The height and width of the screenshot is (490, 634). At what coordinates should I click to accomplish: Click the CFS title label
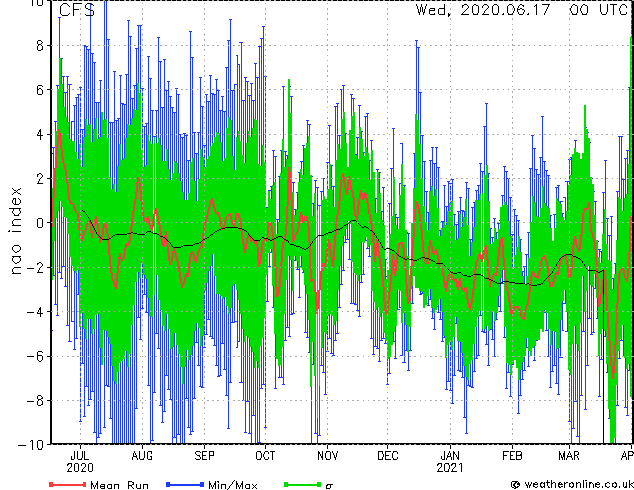pyautogui.click(x=77, y=10)
